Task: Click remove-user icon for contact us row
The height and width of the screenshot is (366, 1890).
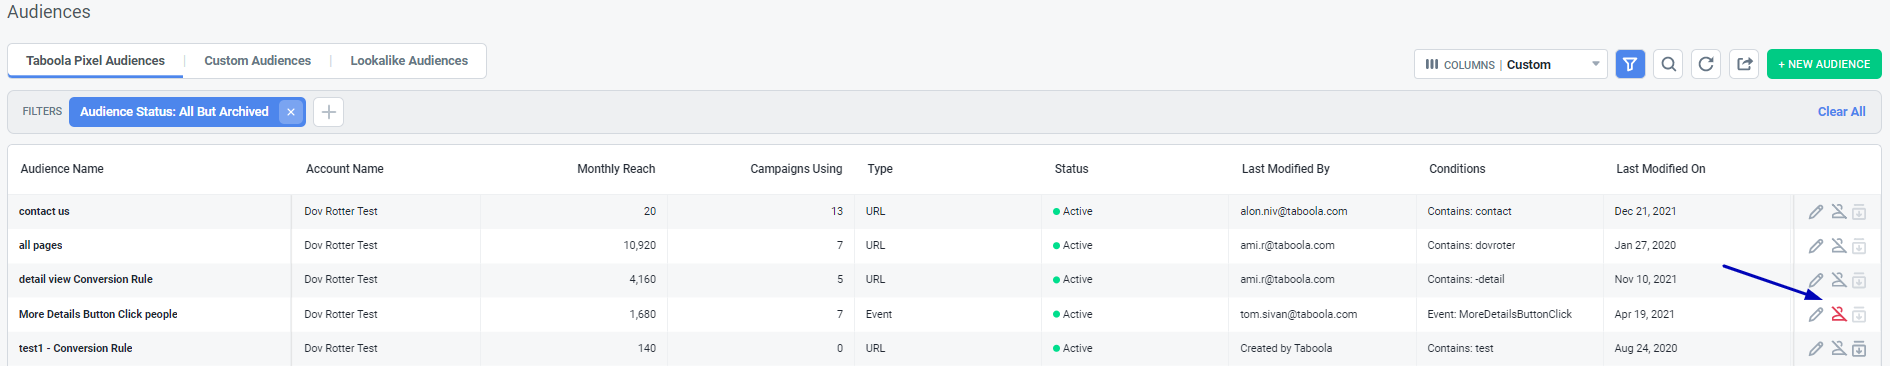Action: pos(1838,212)
